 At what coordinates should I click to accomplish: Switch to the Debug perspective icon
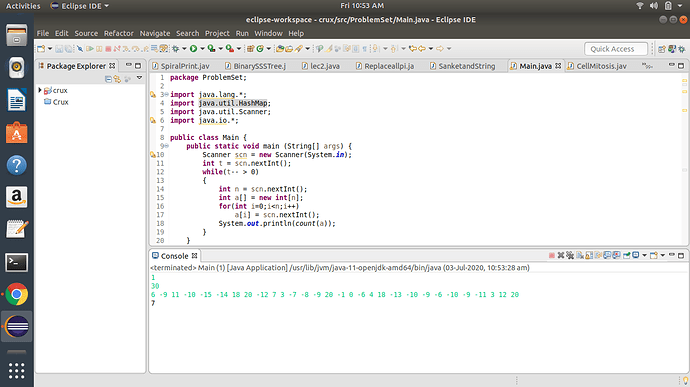682,49
